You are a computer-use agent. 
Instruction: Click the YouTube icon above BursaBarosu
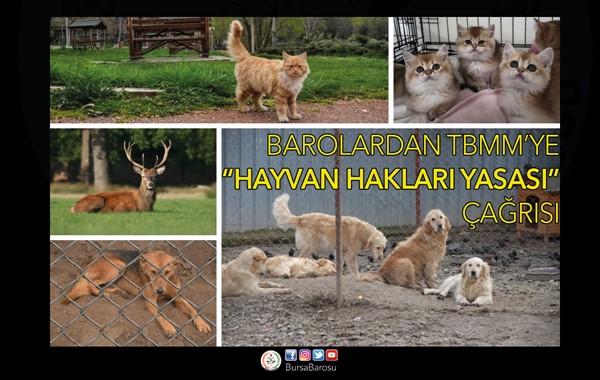click(x=332, y=355)
